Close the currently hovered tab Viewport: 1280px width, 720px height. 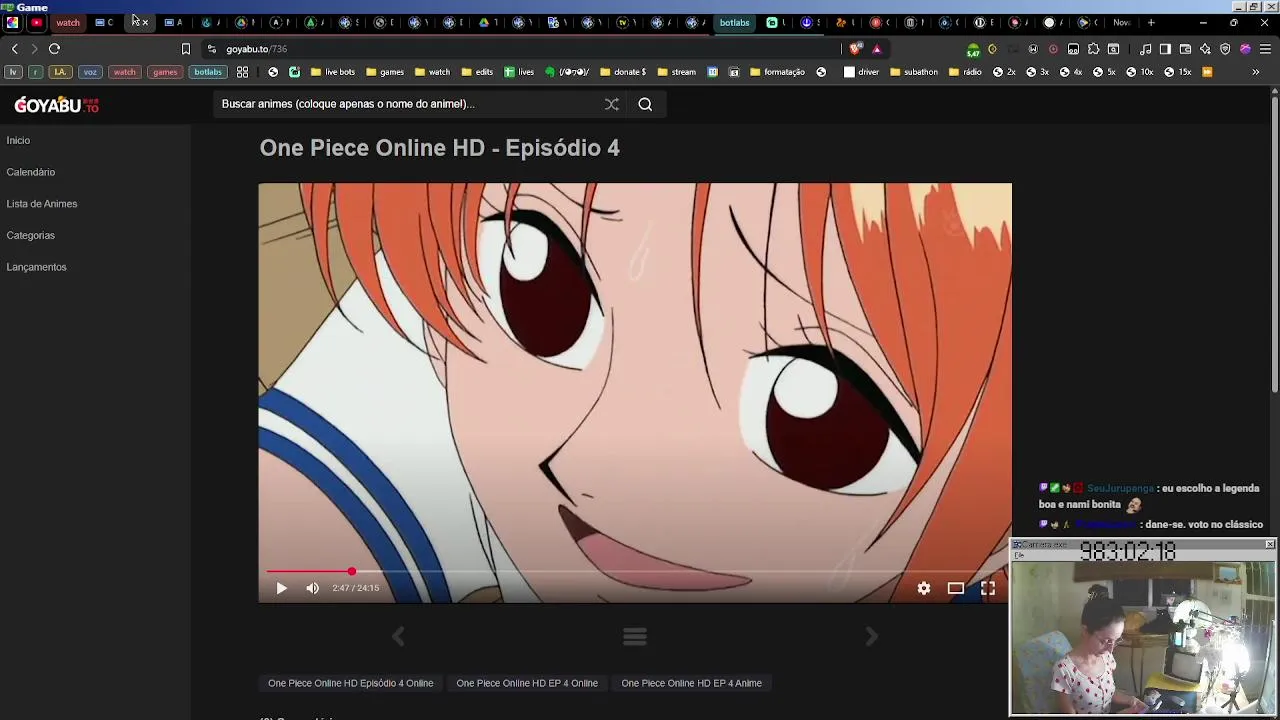point(145,22)
